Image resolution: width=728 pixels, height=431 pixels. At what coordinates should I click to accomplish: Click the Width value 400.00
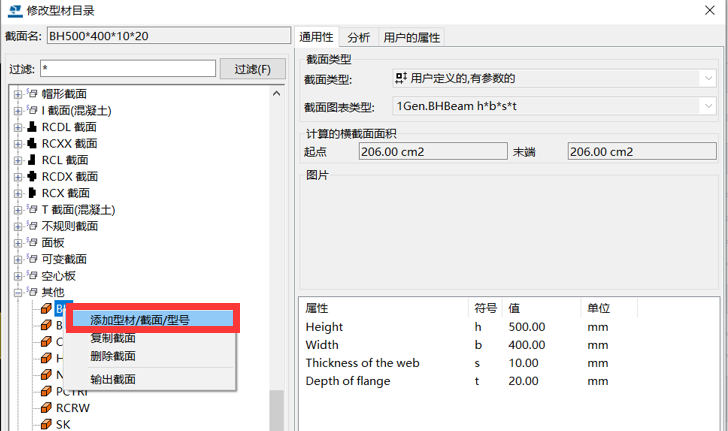[x=526, y=345]
